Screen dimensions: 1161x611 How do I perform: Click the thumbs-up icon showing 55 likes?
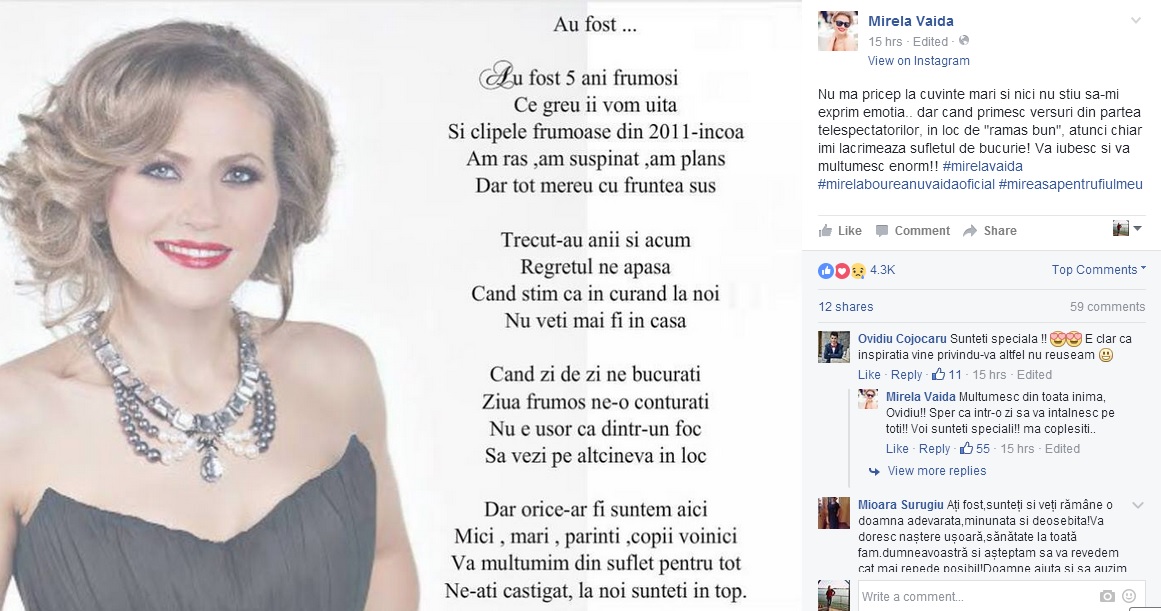tap(966, 448)
